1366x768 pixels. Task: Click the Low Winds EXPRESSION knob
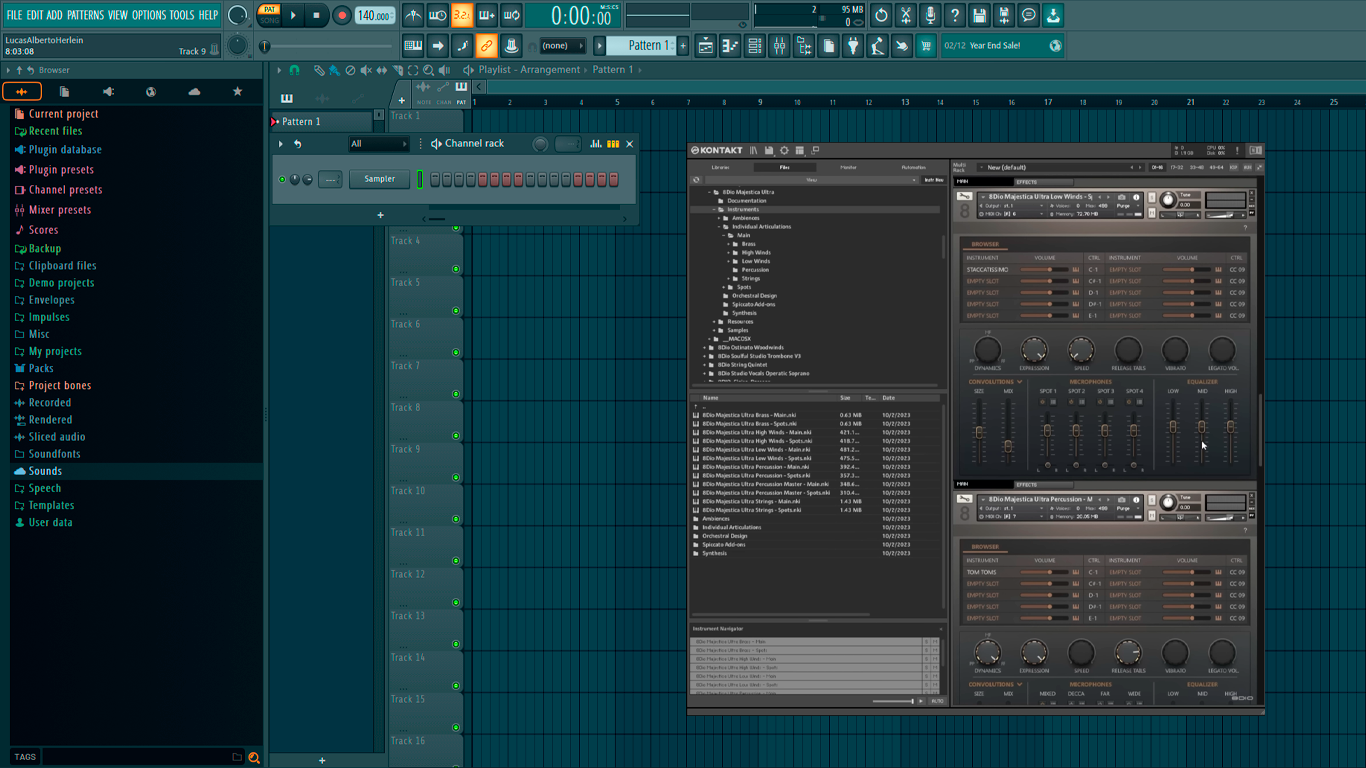(1034, 350)
